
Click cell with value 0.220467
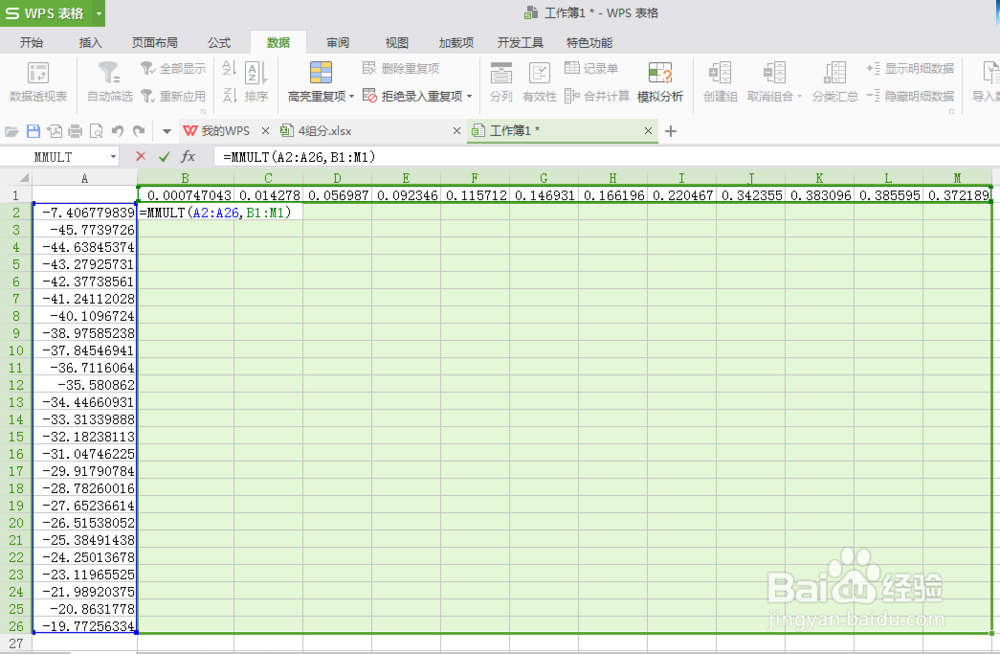[682, 195]
